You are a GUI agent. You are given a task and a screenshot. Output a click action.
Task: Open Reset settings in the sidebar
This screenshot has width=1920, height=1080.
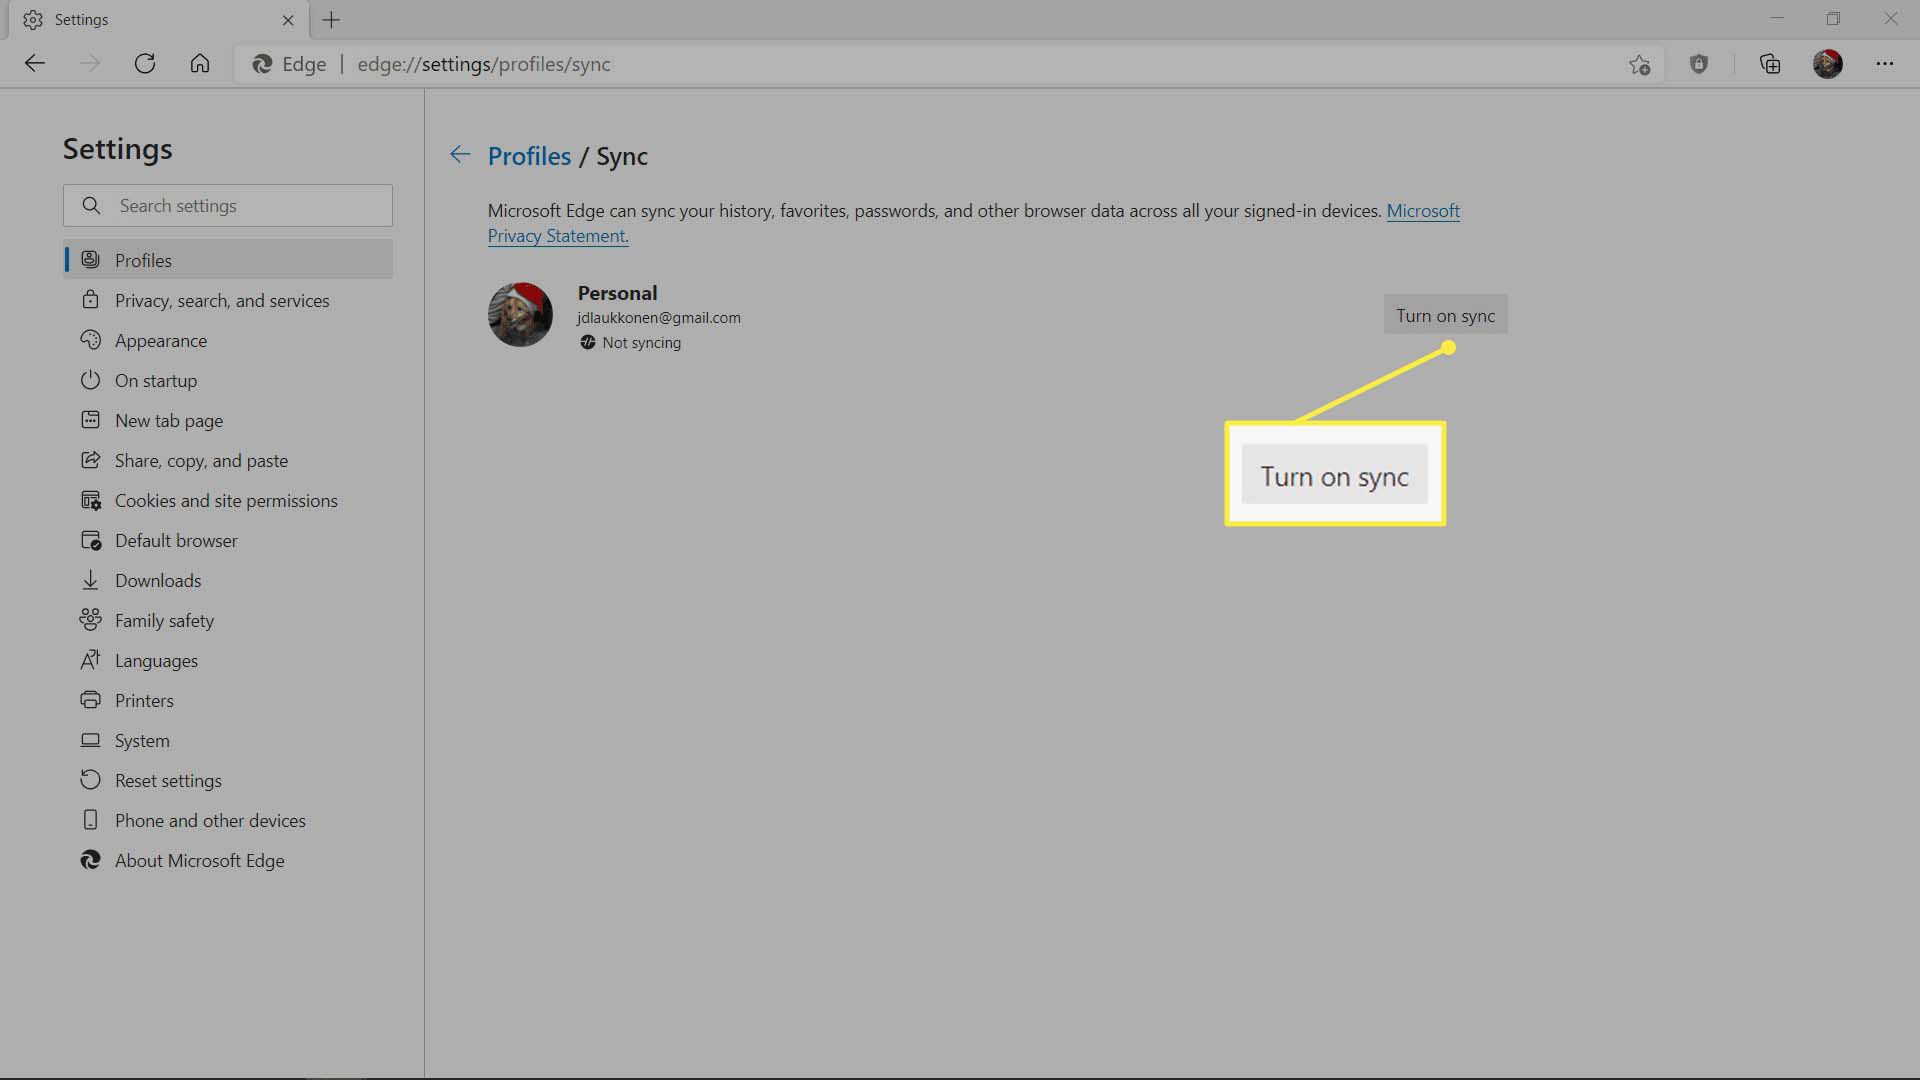pos(228,780)
